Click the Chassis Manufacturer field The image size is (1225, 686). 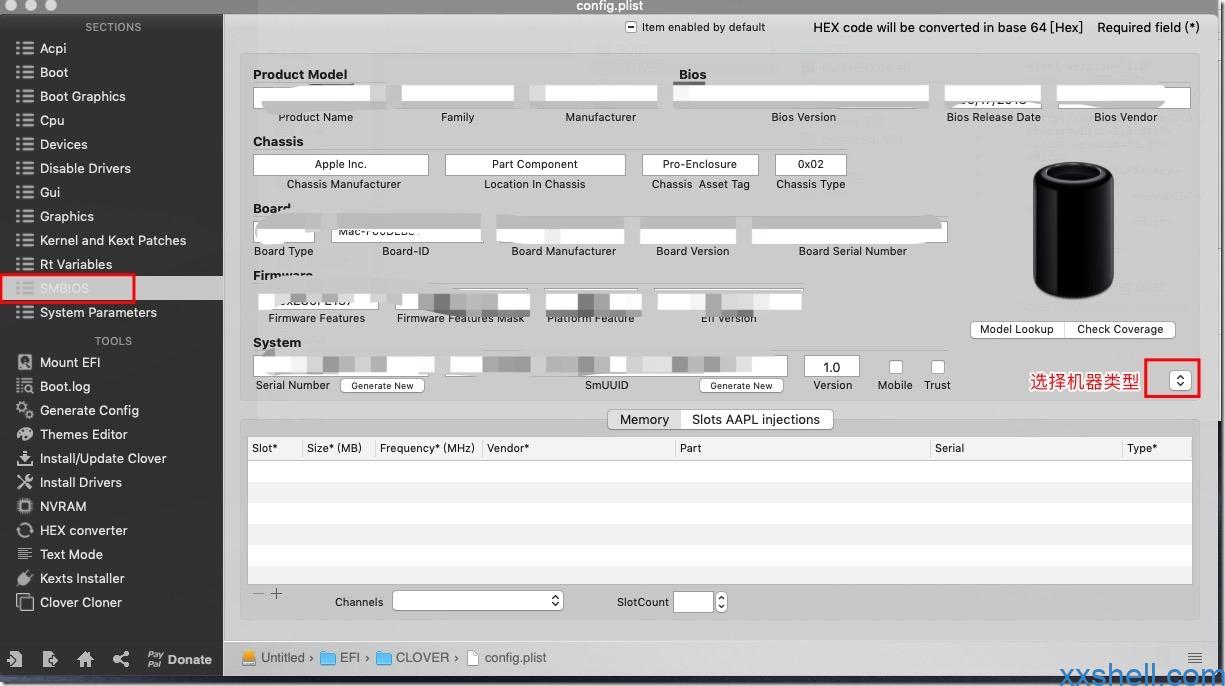point(341,164)
